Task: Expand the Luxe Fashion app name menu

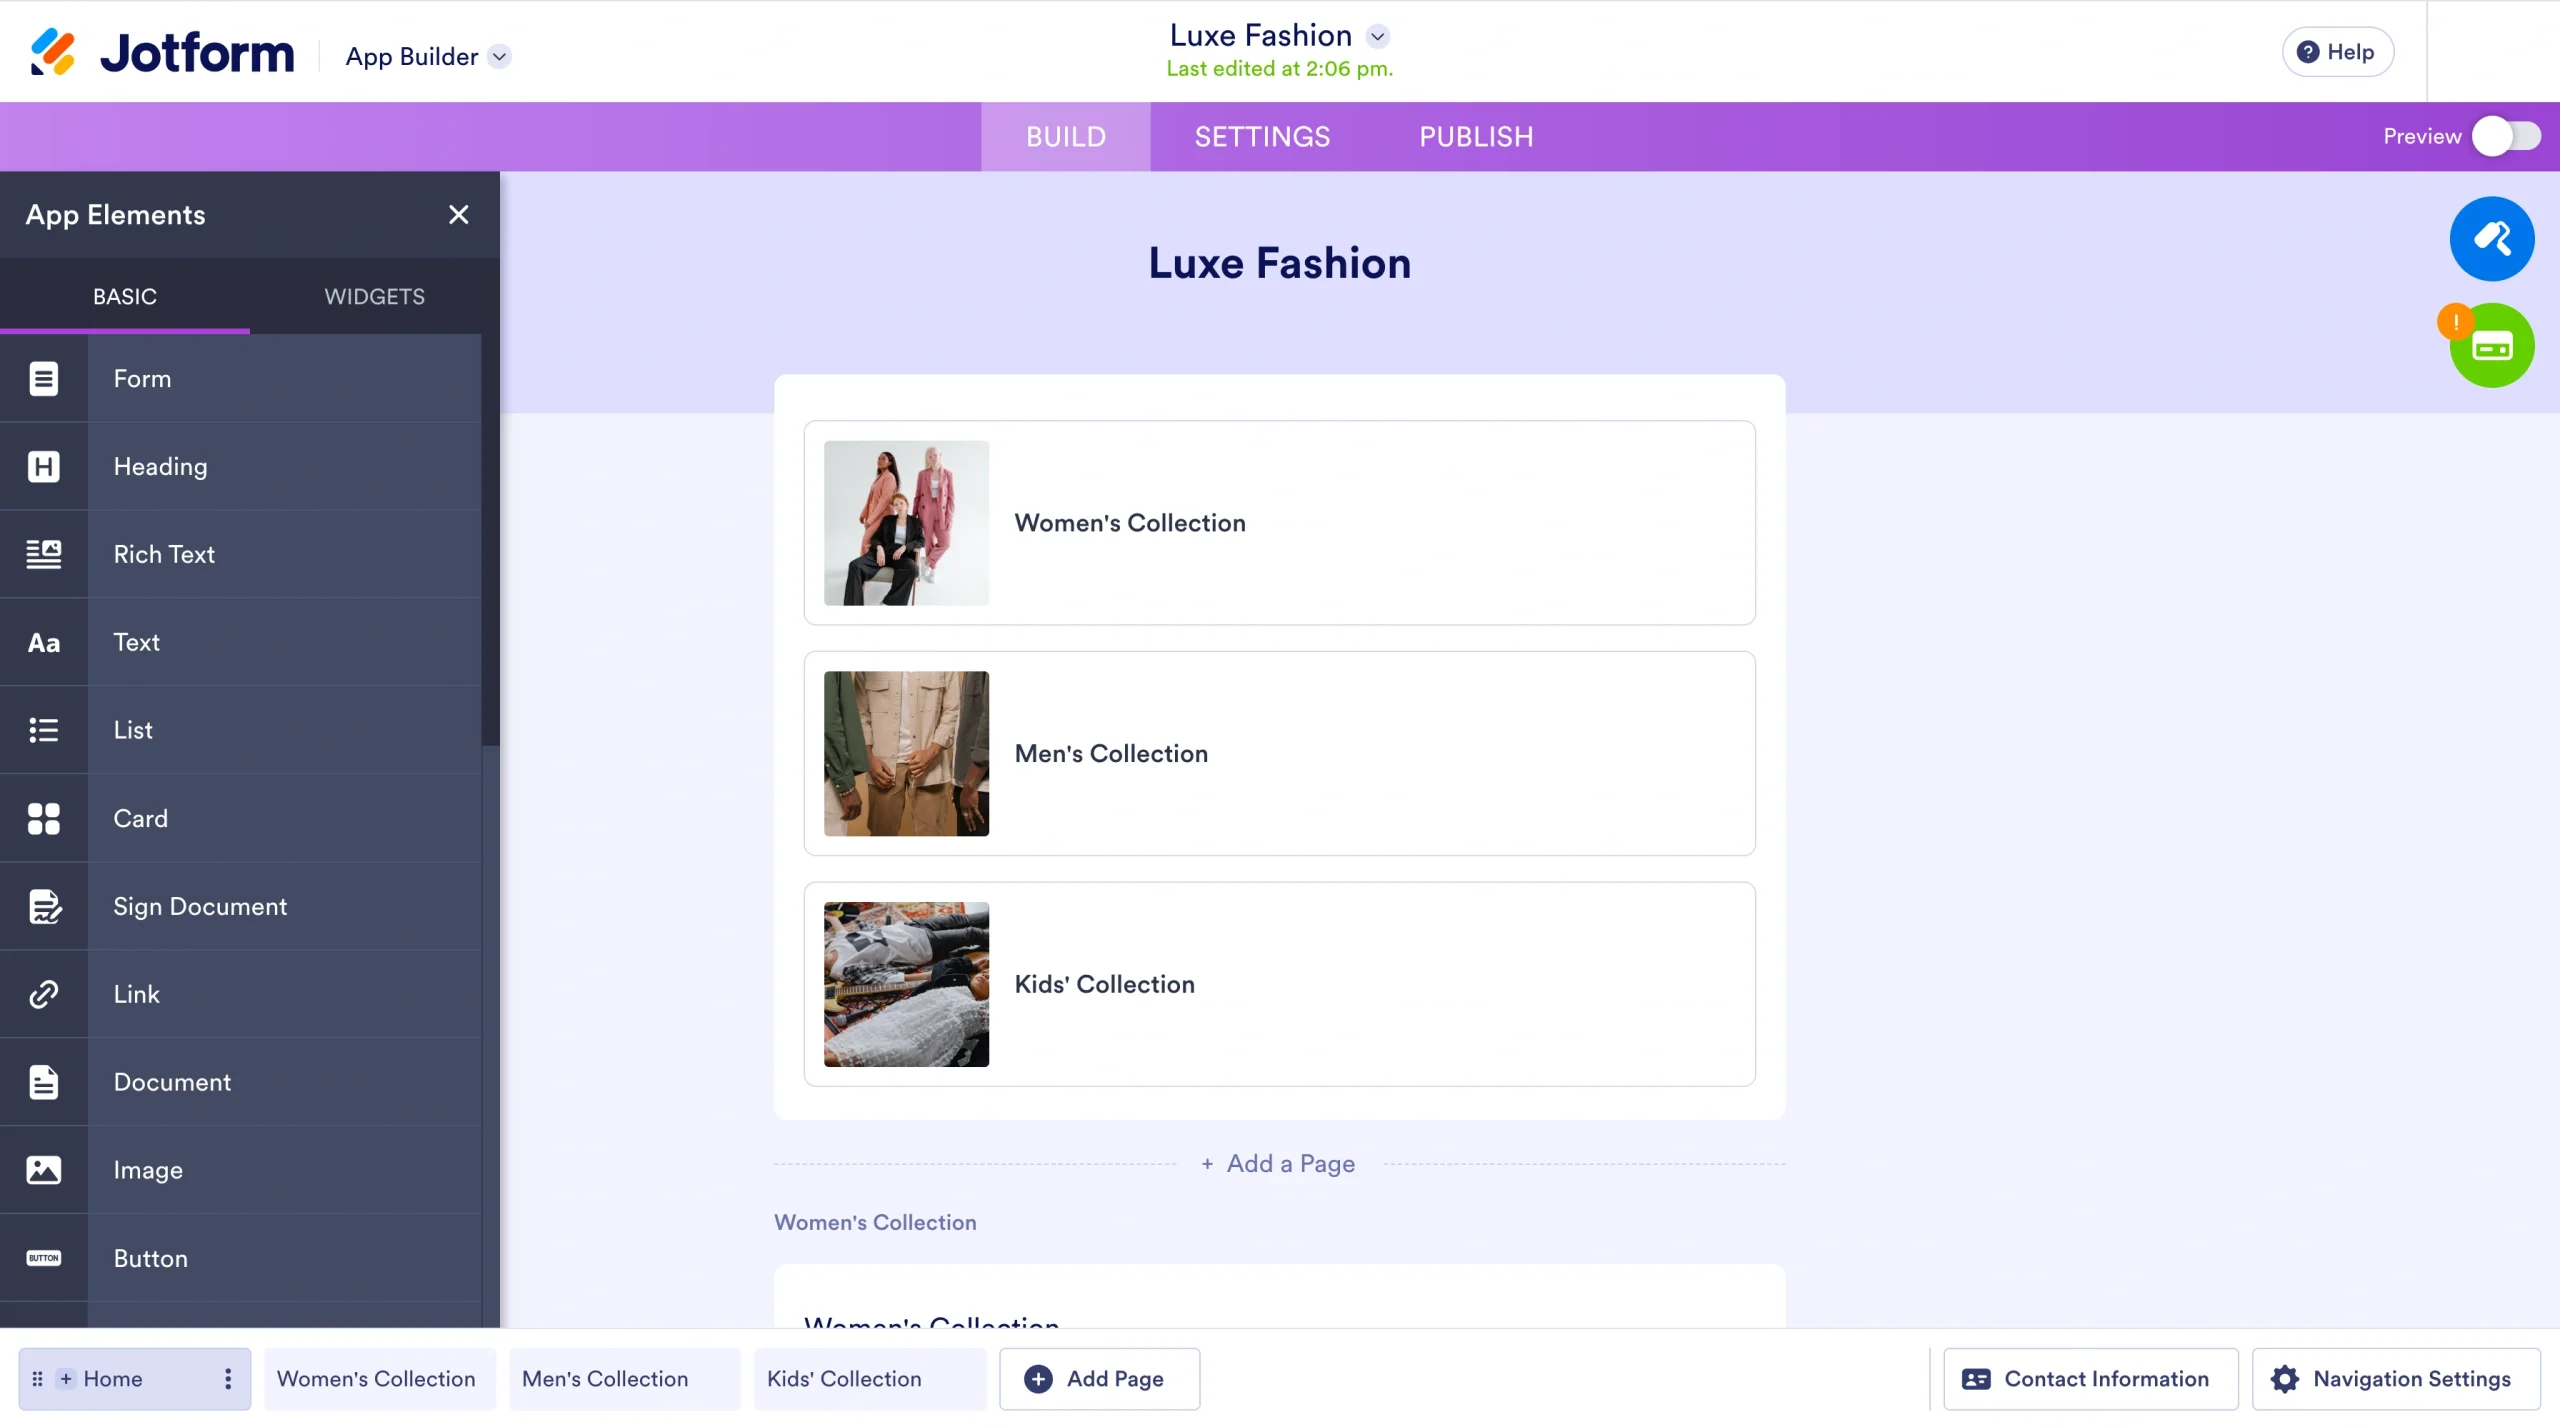Action: pyautogui.click(x=1378, y=35)
